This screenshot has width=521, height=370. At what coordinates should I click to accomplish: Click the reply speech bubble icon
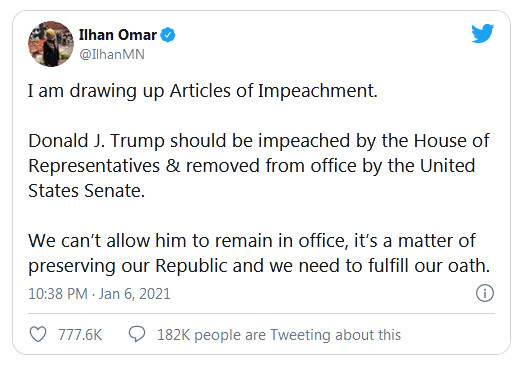(137, 334)
